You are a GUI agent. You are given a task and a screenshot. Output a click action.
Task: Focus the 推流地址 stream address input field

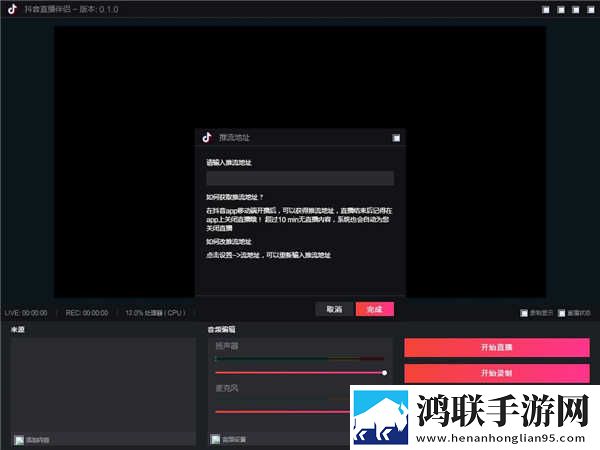(300, 178)
